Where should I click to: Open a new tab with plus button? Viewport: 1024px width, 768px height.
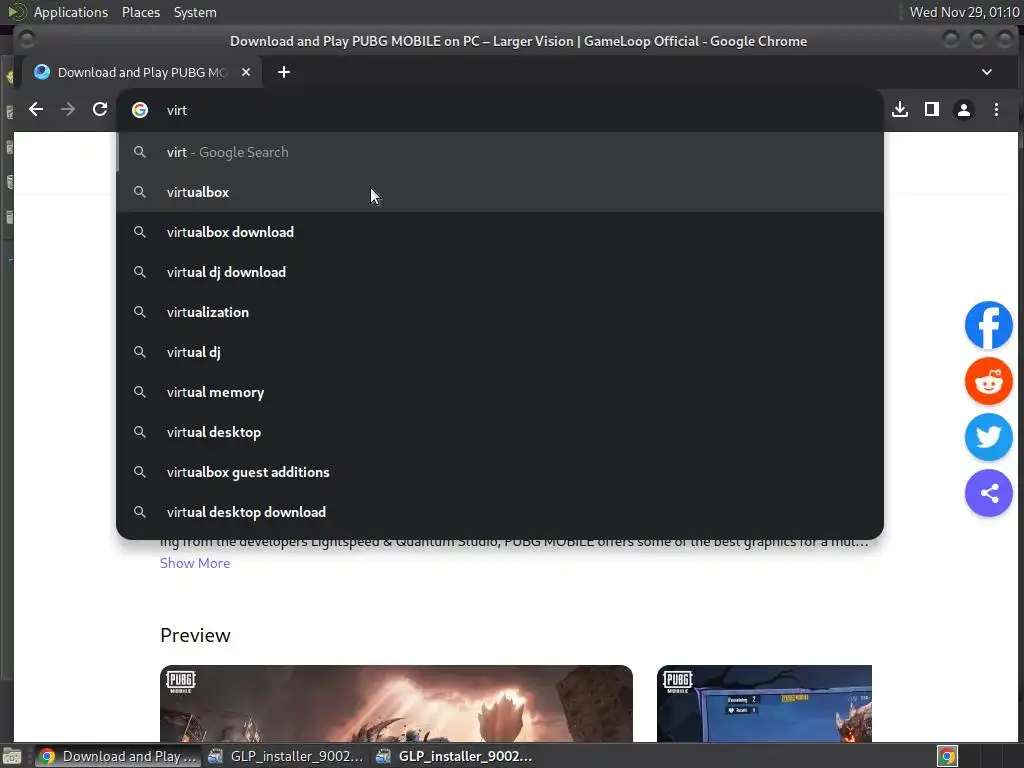(x=283, y=72)
